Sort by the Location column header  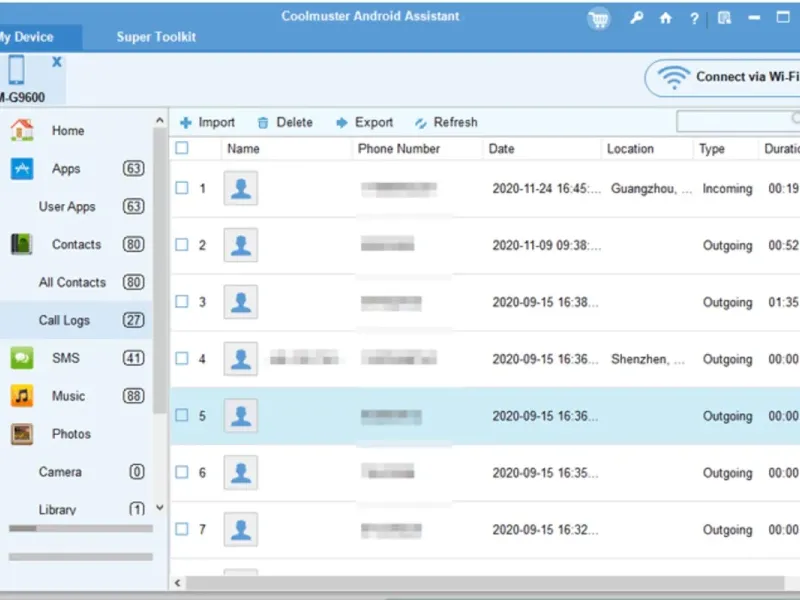647,149
